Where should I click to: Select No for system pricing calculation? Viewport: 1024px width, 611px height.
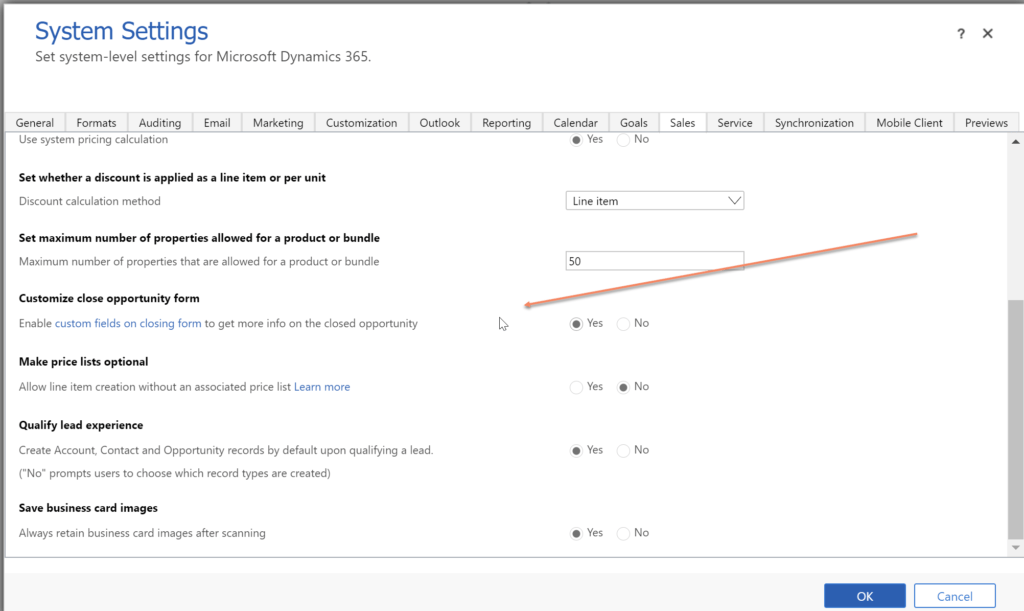(624, 140)
